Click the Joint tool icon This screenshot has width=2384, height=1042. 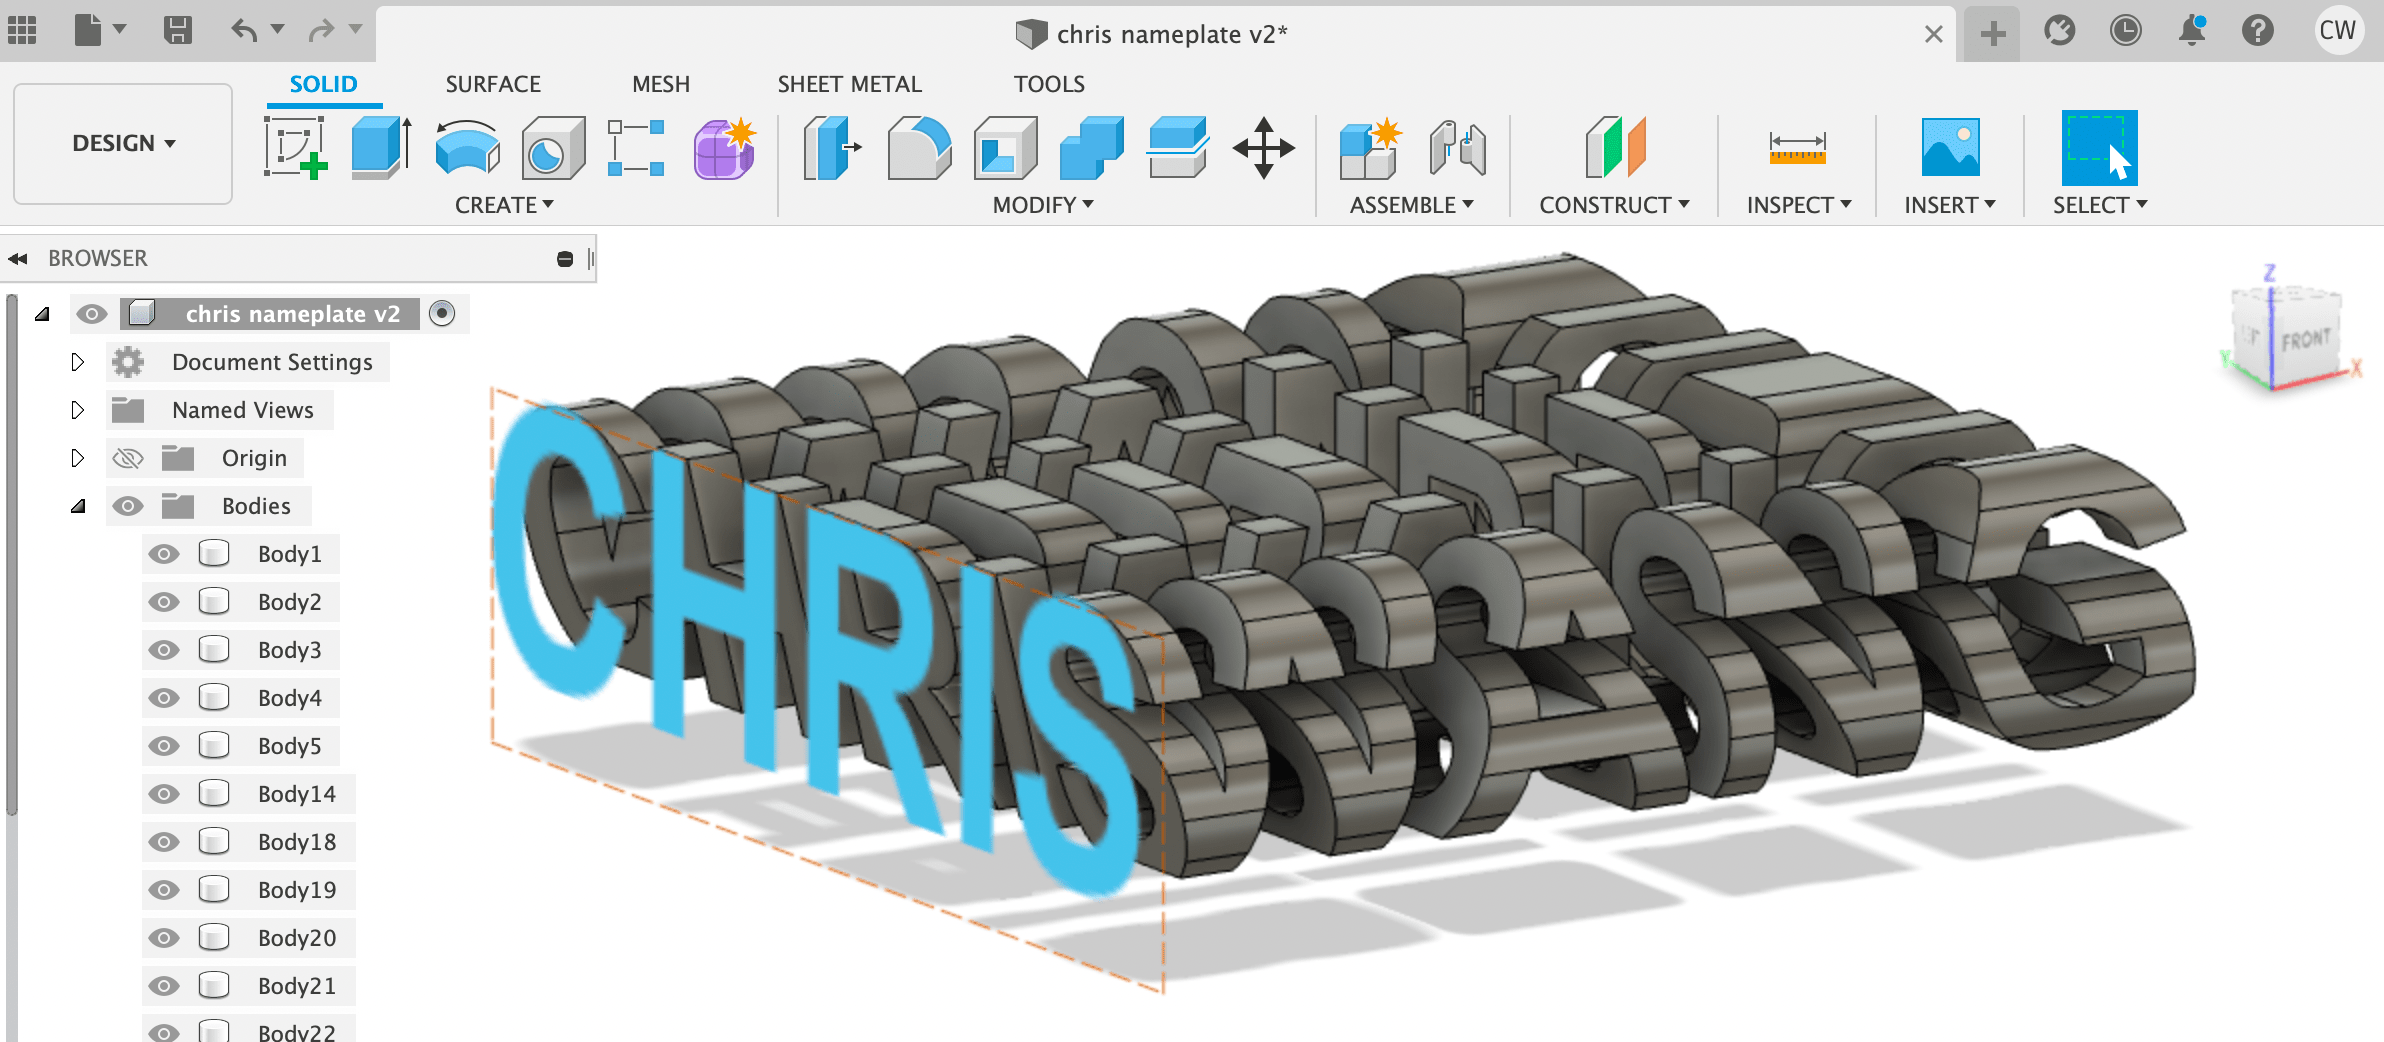1457,148
